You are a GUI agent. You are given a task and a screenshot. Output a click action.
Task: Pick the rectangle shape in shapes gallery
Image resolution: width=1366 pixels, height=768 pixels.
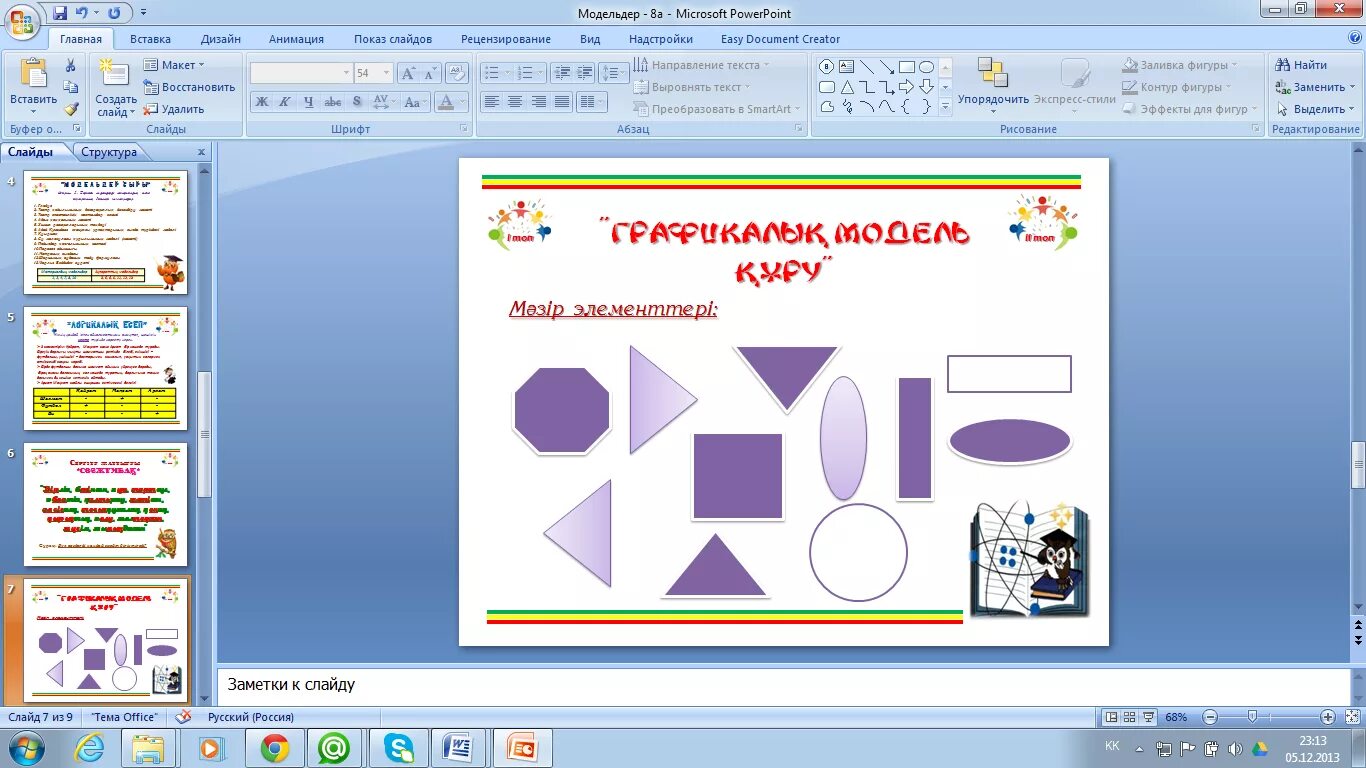tap(907, 67)
